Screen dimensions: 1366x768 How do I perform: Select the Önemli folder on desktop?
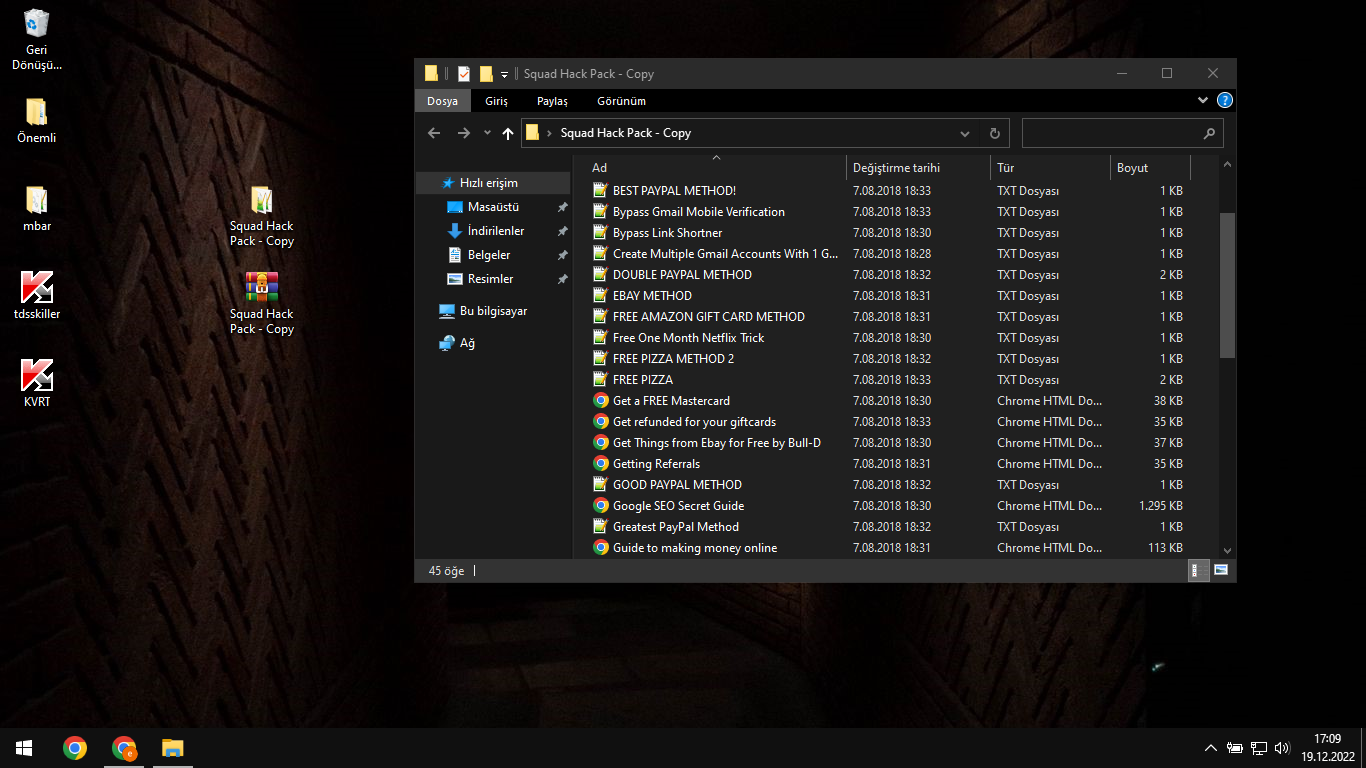(37, 120)
